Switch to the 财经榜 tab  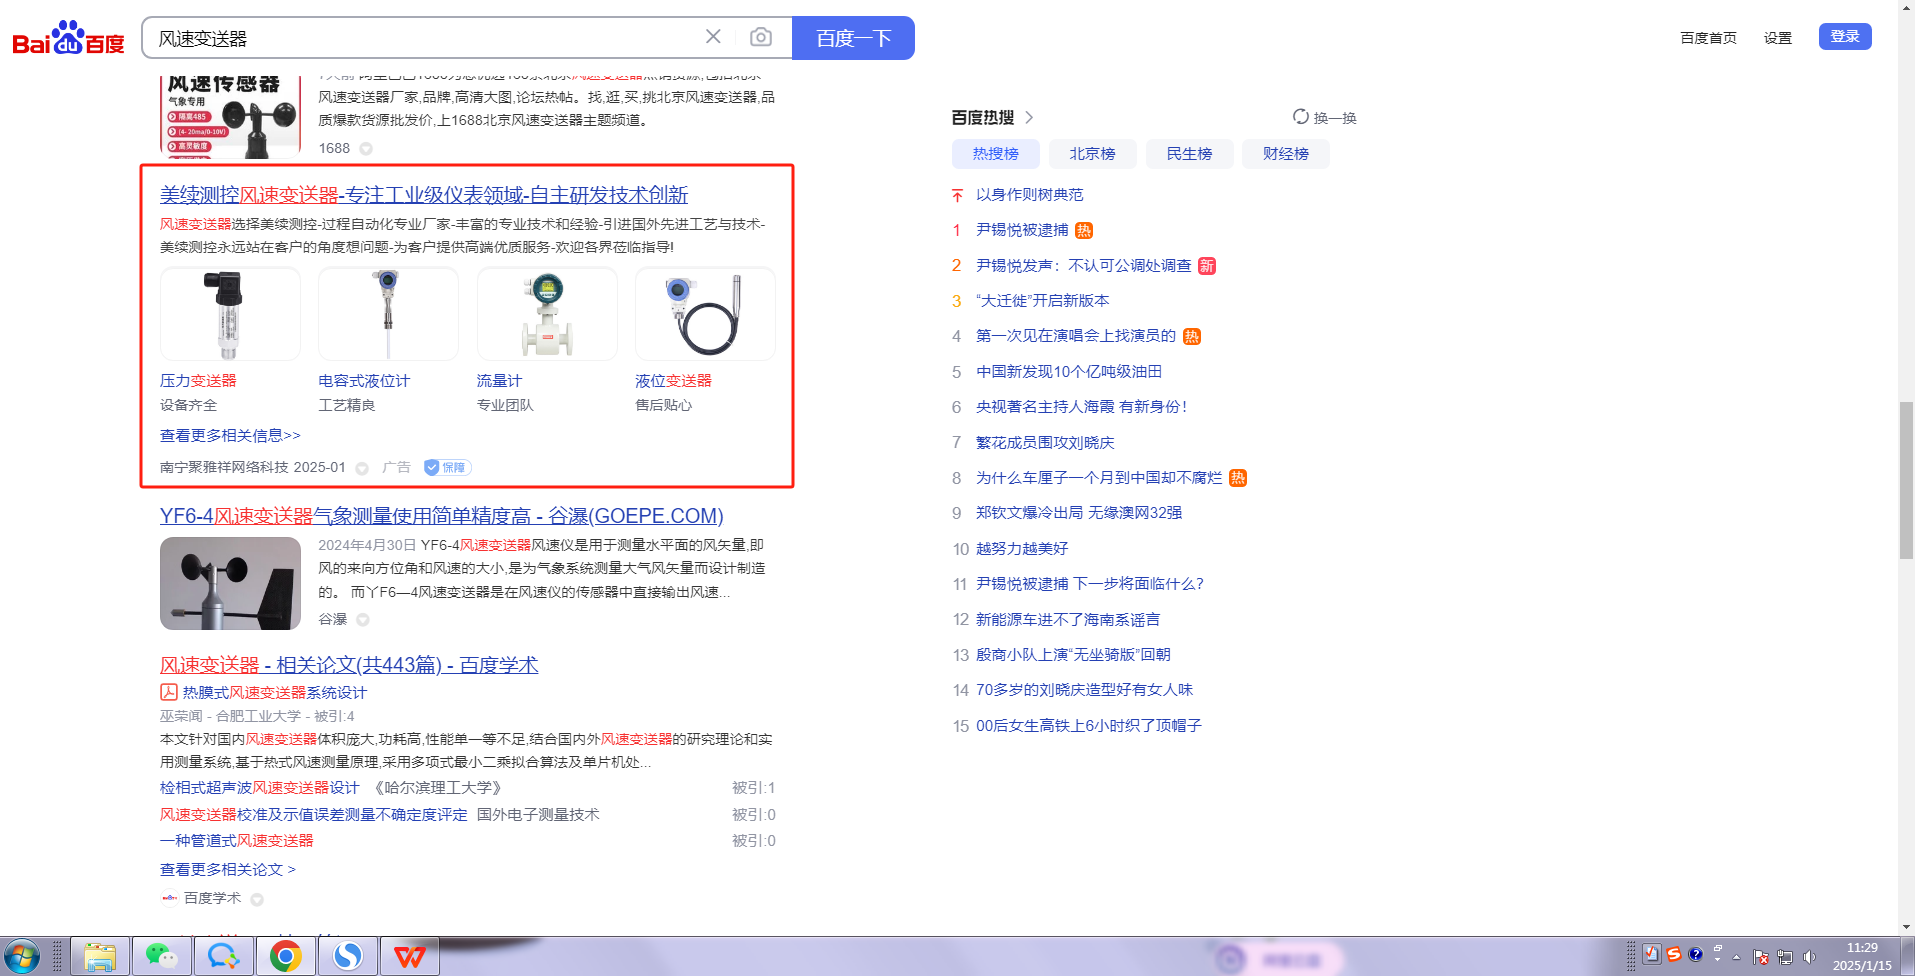1286,154
